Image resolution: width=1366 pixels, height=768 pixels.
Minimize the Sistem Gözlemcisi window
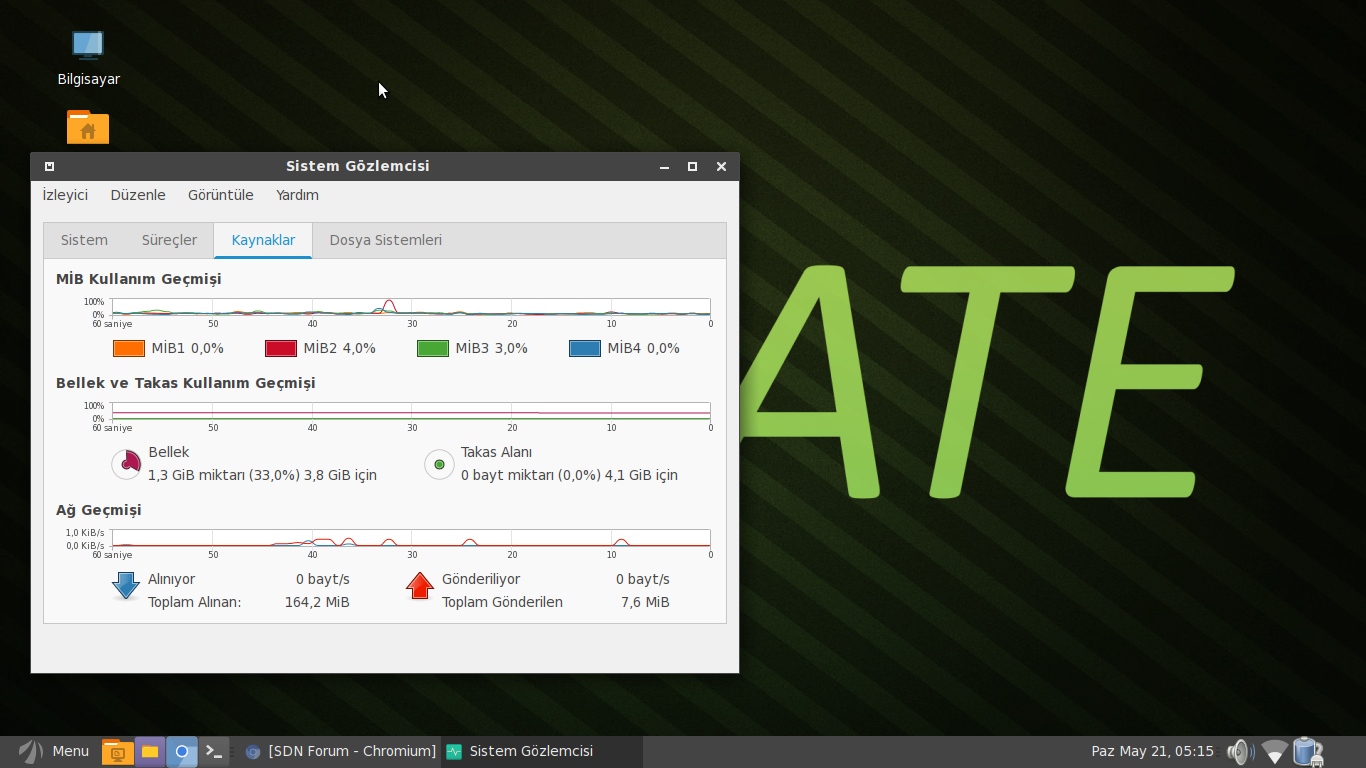(x=664, y=166)
